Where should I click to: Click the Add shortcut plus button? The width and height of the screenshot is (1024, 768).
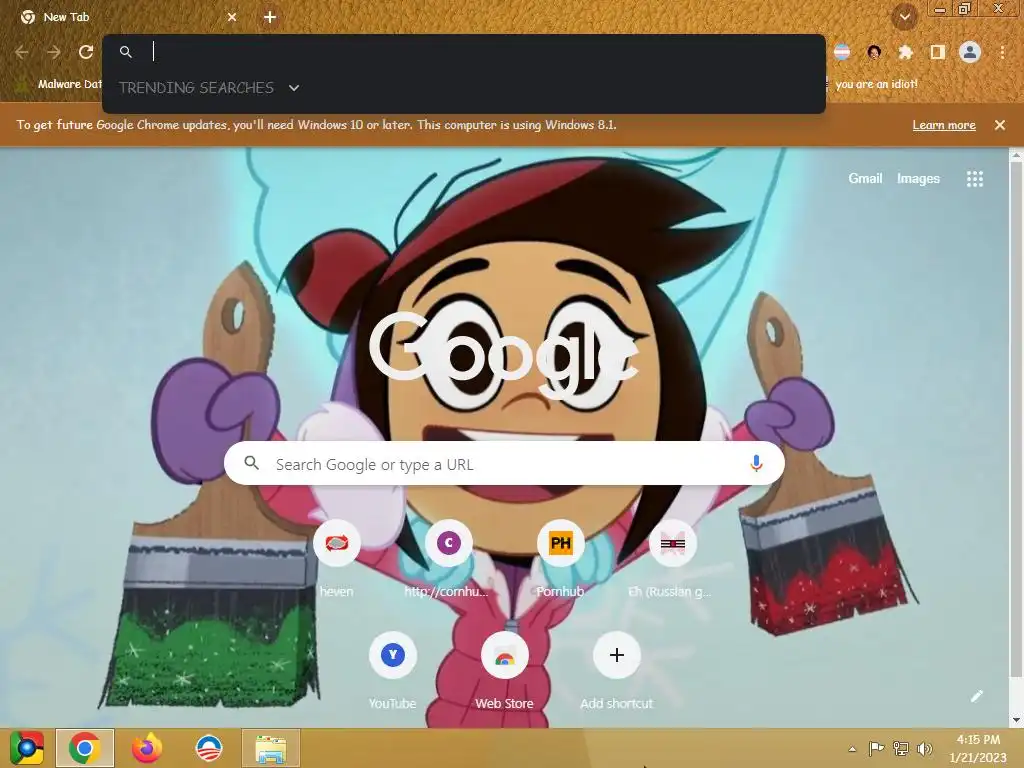point(616,655)
